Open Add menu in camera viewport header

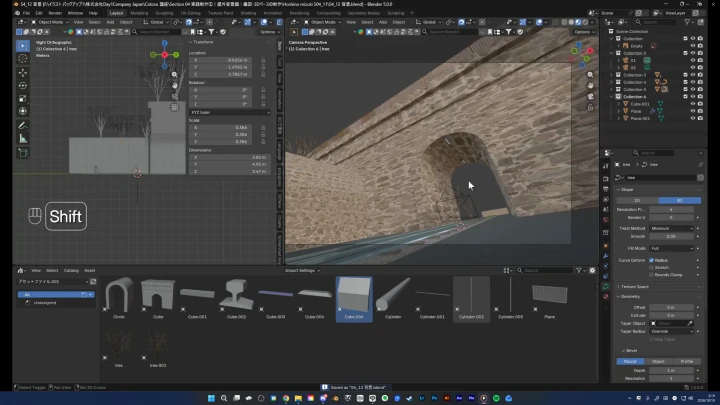[x=382, y=22]
